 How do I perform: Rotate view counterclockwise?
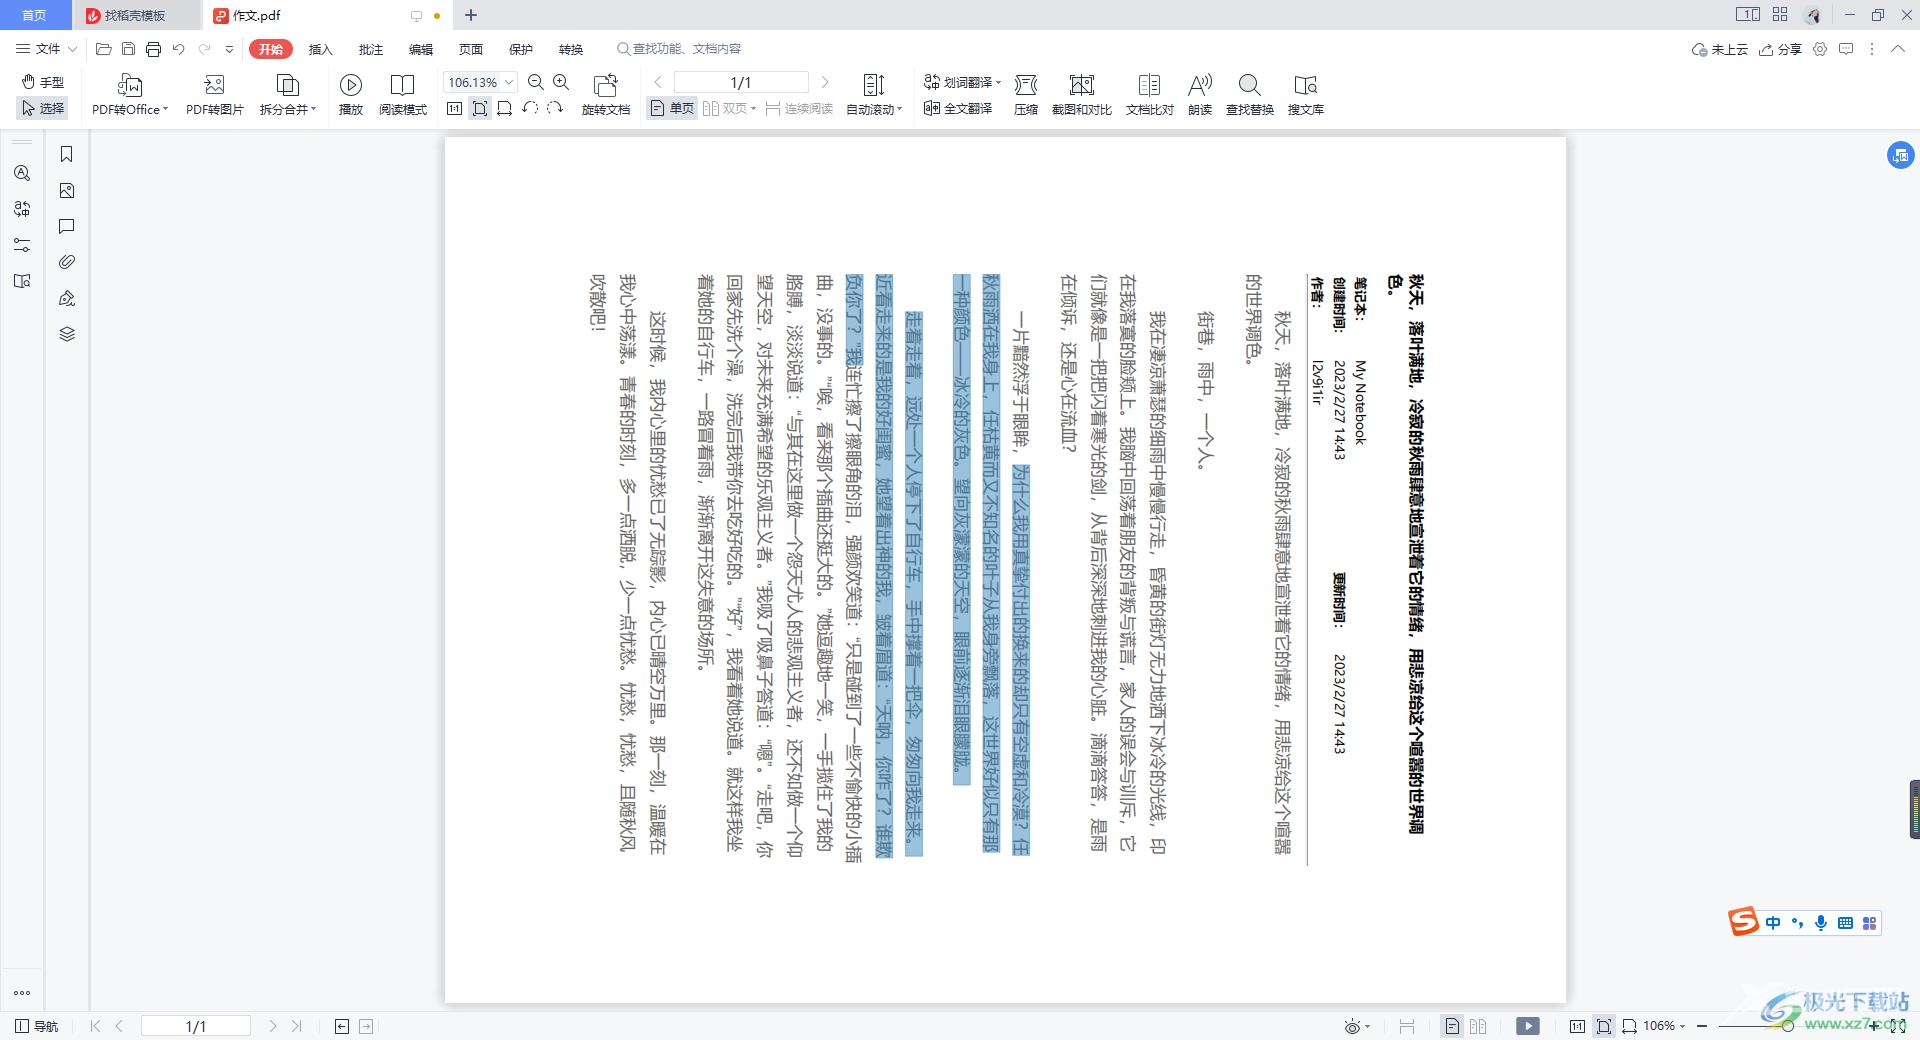pos(530,108)
